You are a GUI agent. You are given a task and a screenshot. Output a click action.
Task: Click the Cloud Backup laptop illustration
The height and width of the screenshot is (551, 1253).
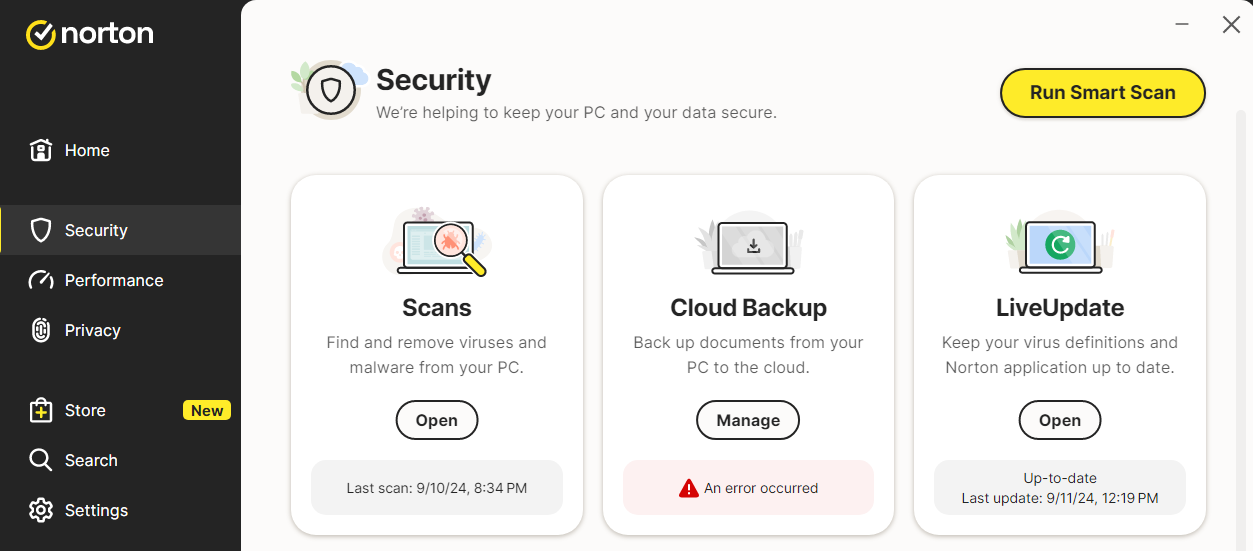[x=749, y=246]
